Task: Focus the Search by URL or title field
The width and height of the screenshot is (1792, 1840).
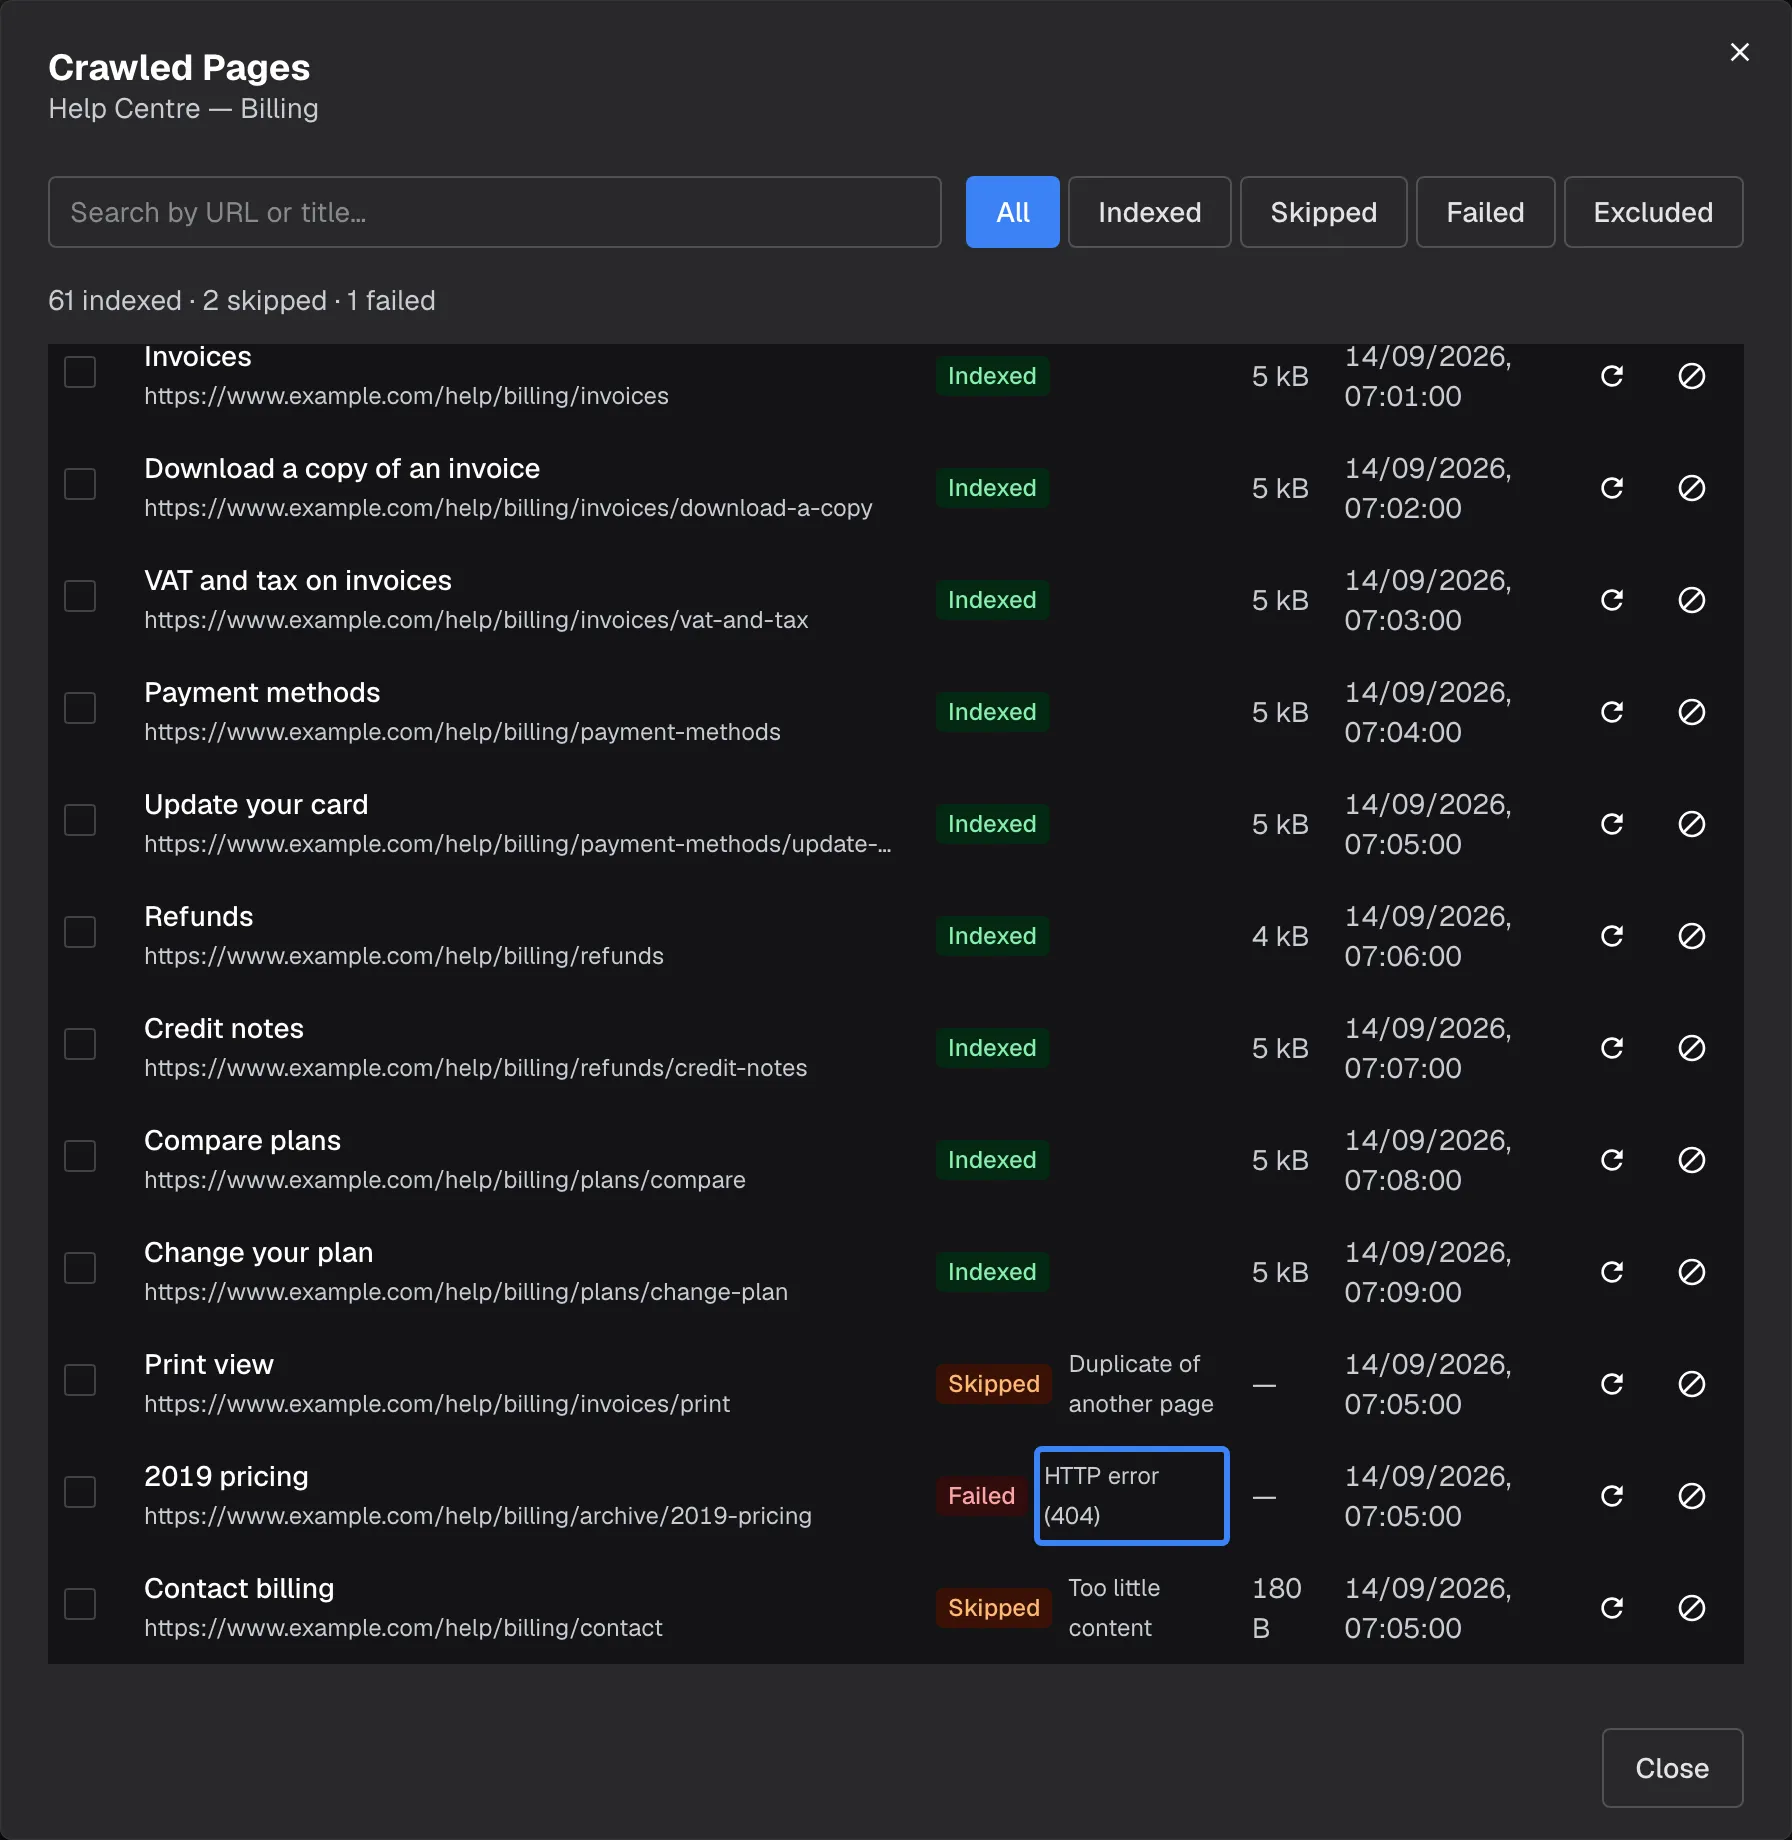Action: [495, 212]
